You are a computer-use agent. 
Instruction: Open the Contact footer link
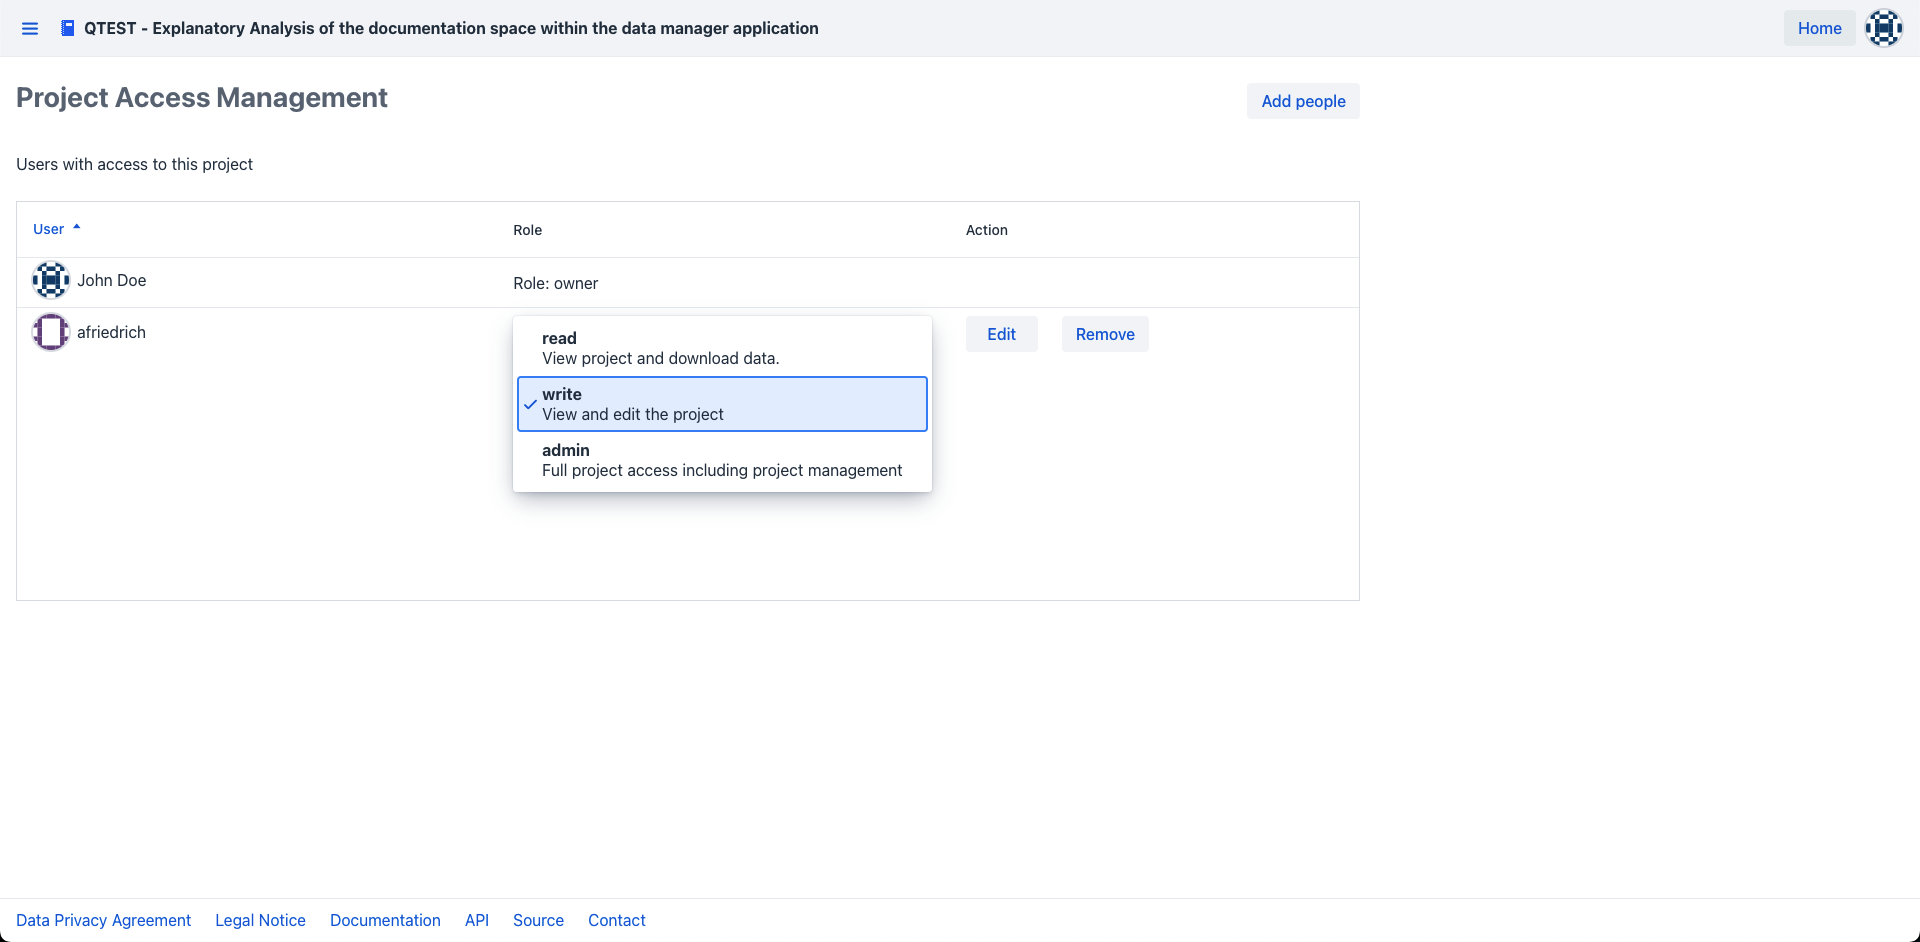coord(616,920)
